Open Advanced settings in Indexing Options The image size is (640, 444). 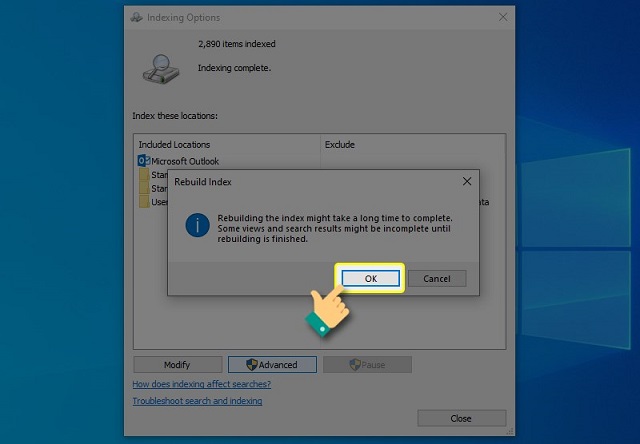pyautogui.click(x=272, y=364)
